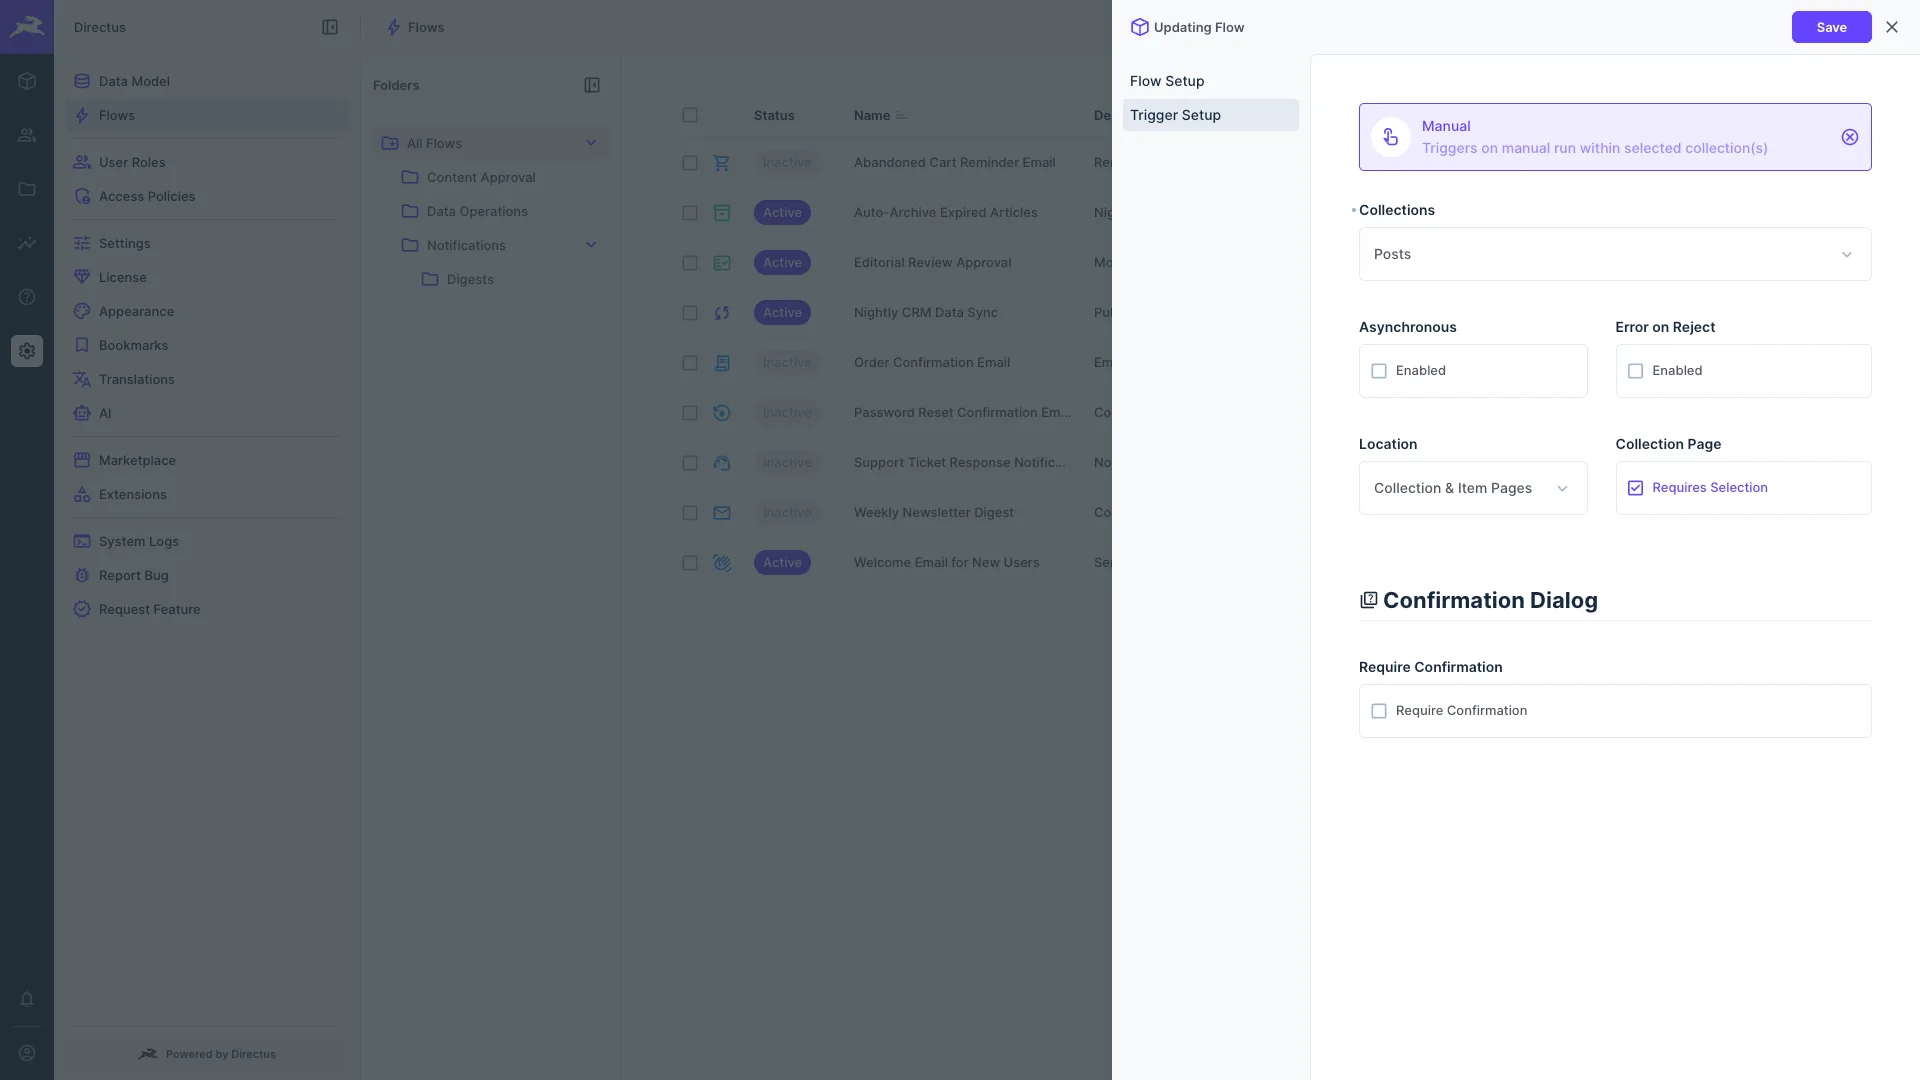Click the Welcome Email waving hand icon

click(722, 563)
